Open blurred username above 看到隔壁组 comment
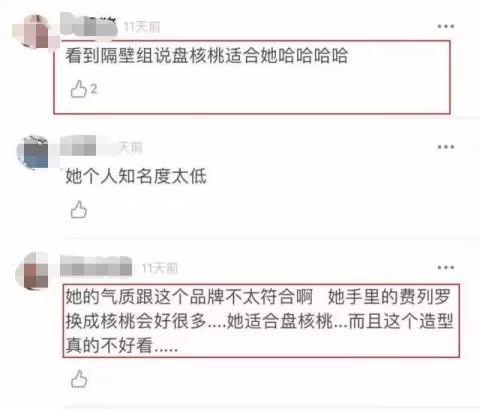Image resolution: width=480 pixels, height=409 pixels. [x=89, y=25]
